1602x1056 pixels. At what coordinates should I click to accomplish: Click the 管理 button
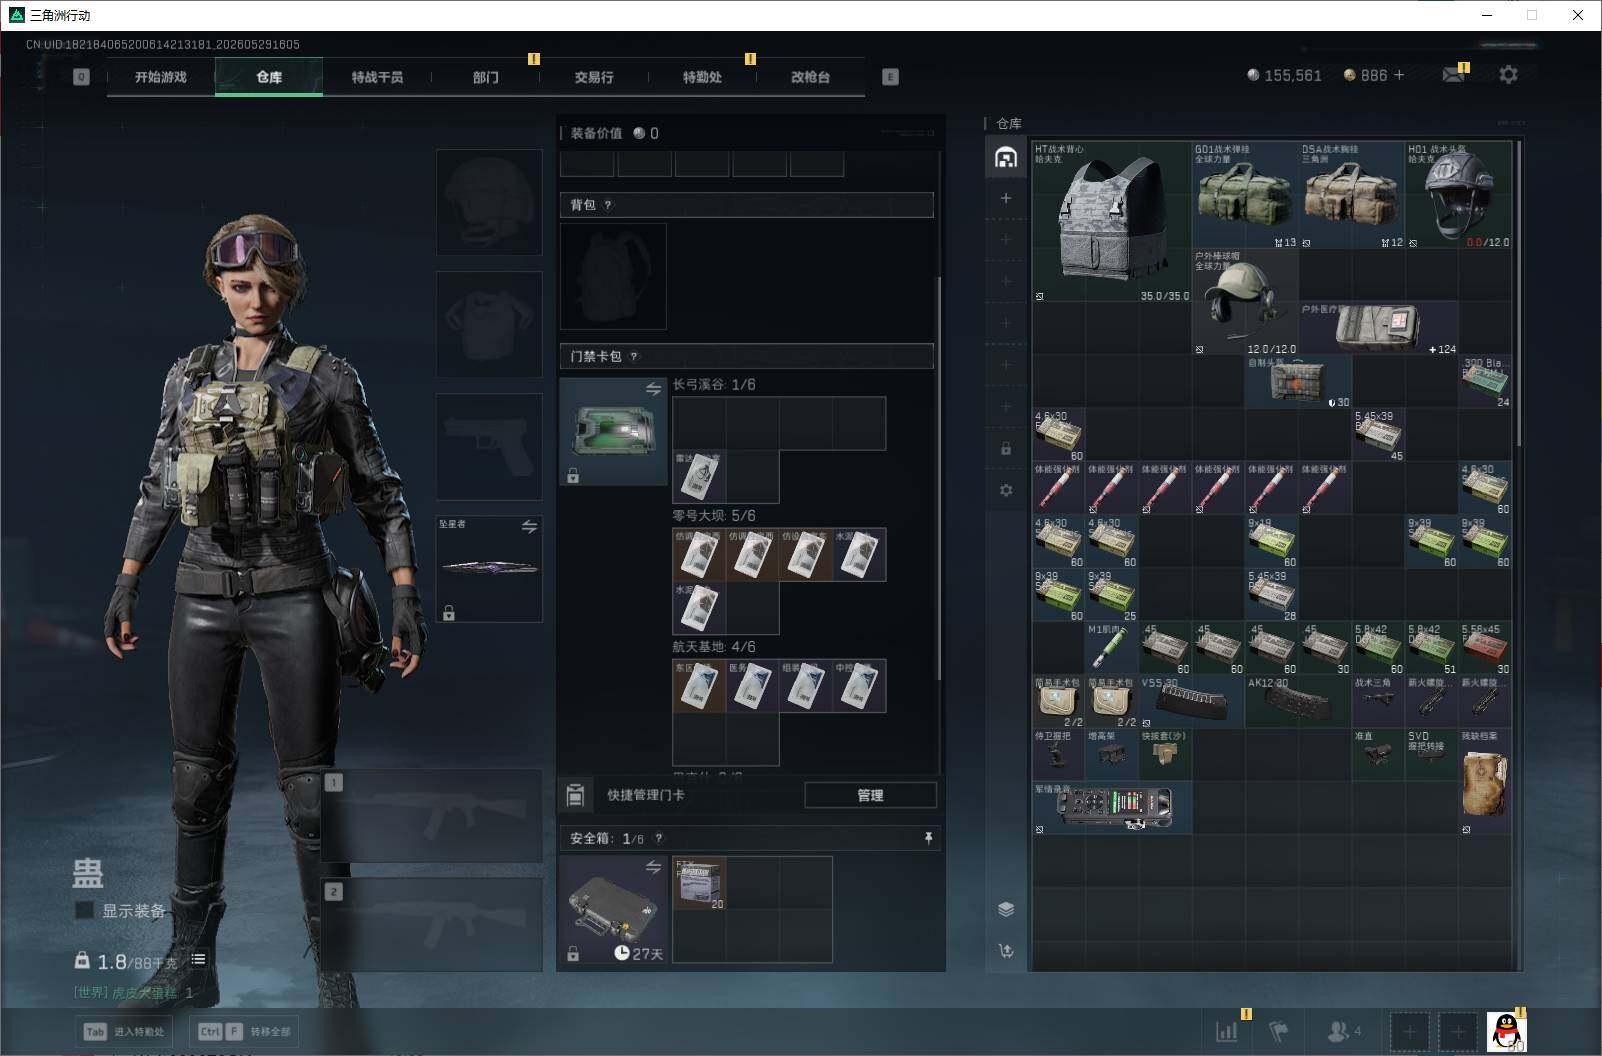point(870,795)
